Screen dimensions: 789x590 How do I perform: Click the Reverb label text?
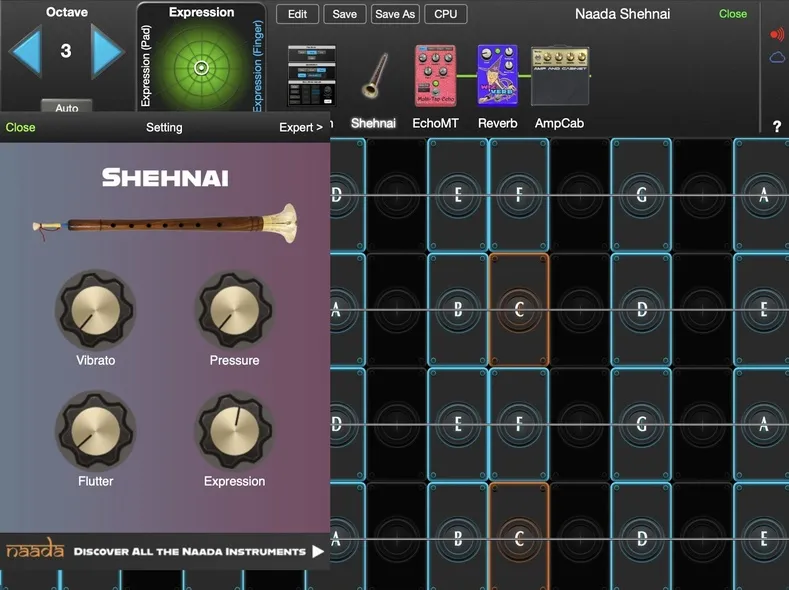(x=497, y=123)
